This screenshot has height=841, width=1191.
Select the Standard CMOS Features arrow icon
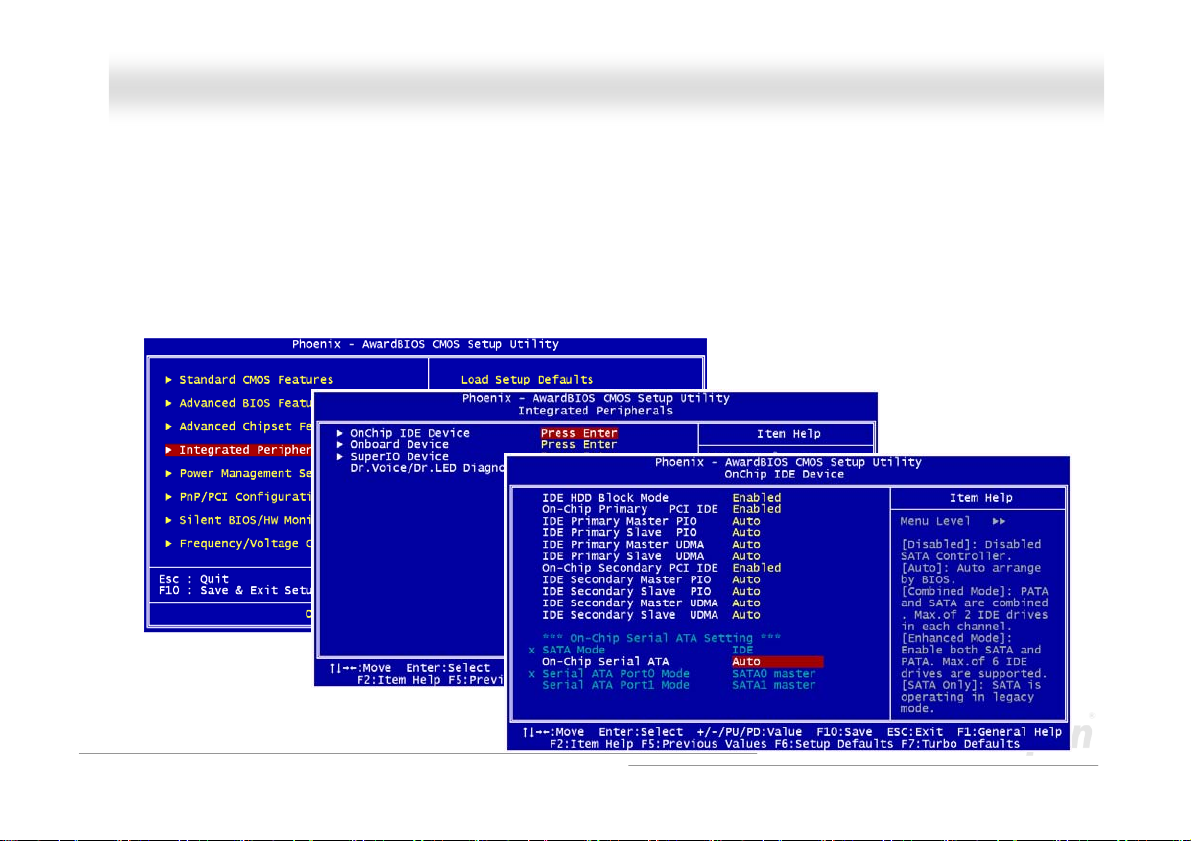(x=169, y=380)
